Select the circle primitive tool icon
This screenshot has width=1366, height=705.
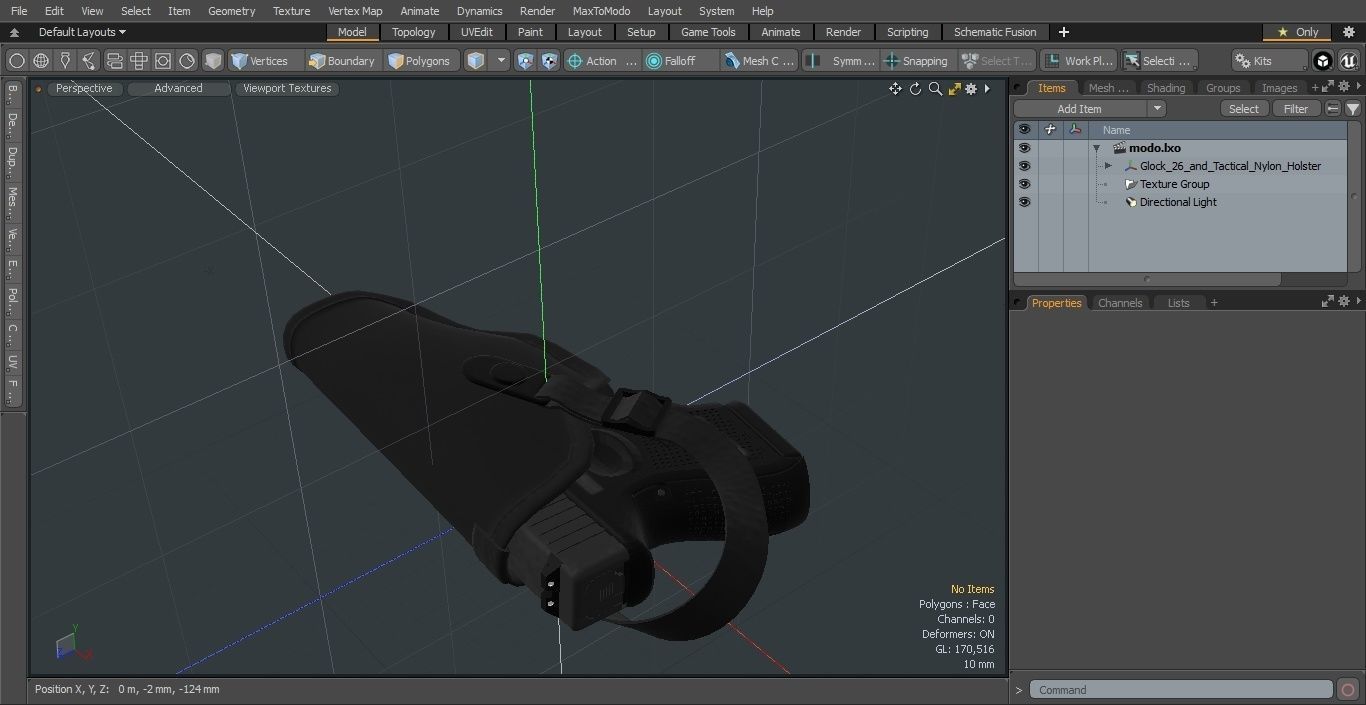[x=16, y=61]
